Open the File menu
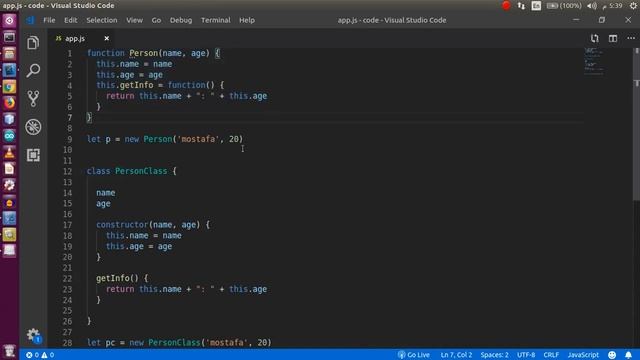The height and width of the screenshot is (360, 640). pos(49,20)
